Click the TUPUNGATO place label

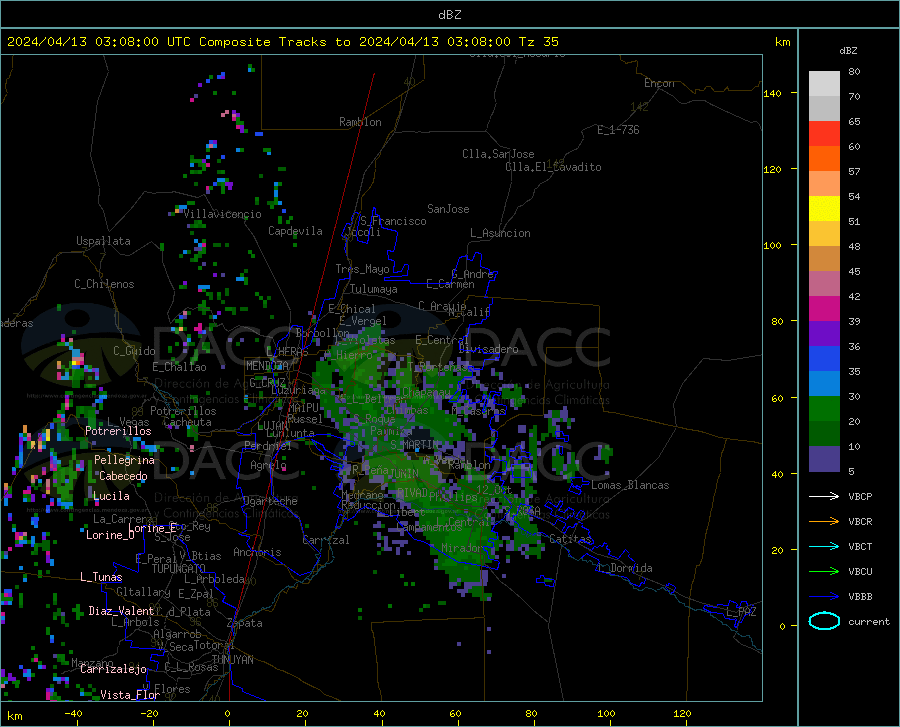coord(179,569)
